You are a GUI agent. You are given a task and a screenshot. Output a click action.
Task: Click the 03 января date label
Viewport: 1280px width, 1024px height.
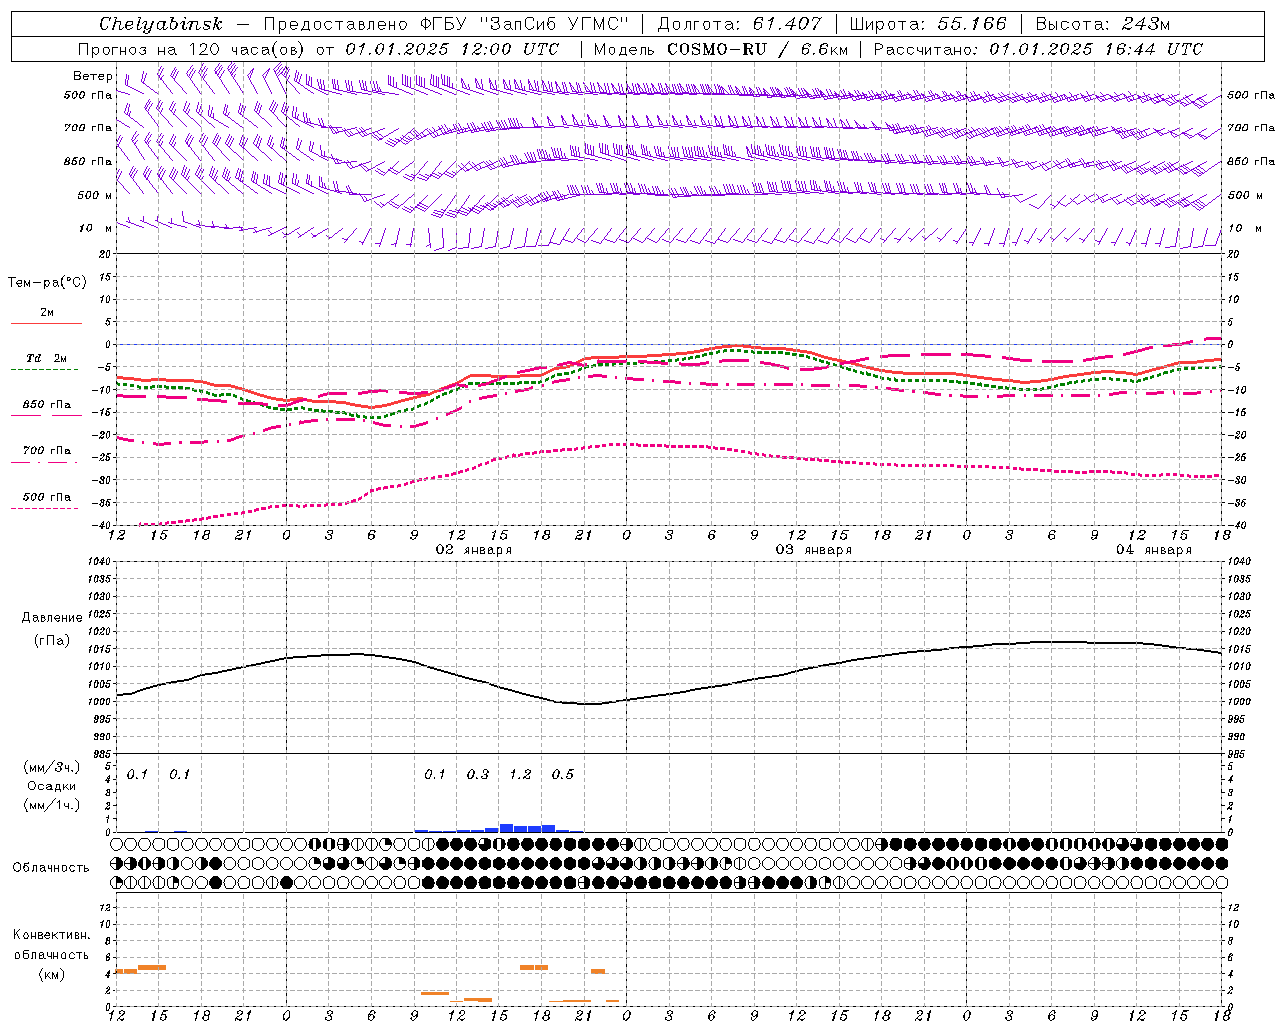[x=814, y=549]
